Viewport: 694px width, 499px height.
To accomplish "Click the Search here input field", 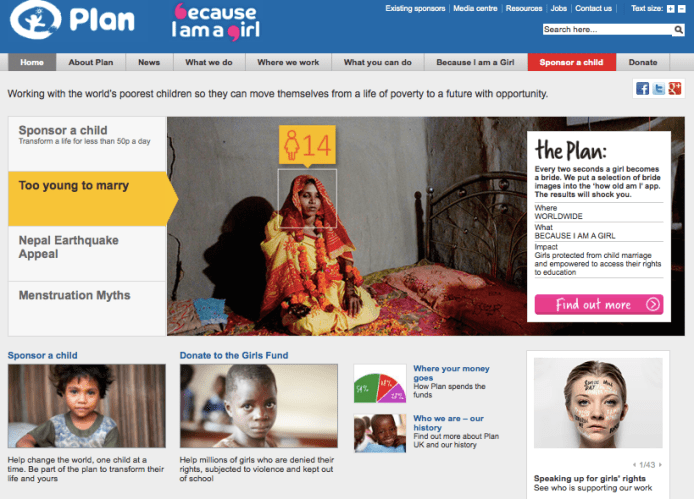I will (x=608, y=30).
